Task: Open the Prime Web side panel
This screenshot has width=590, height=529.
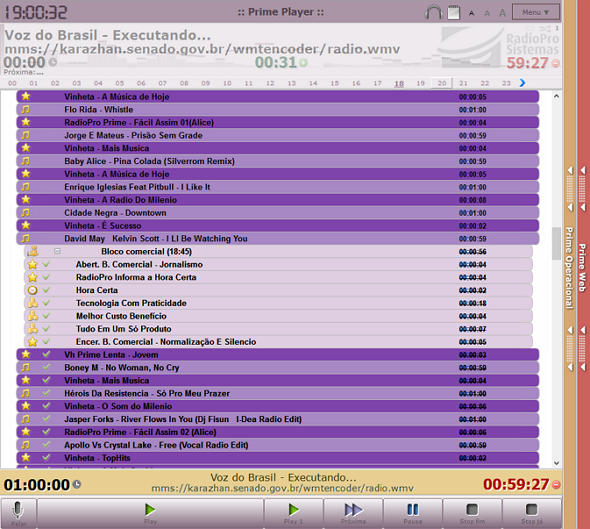Action: tap(582, 268)
